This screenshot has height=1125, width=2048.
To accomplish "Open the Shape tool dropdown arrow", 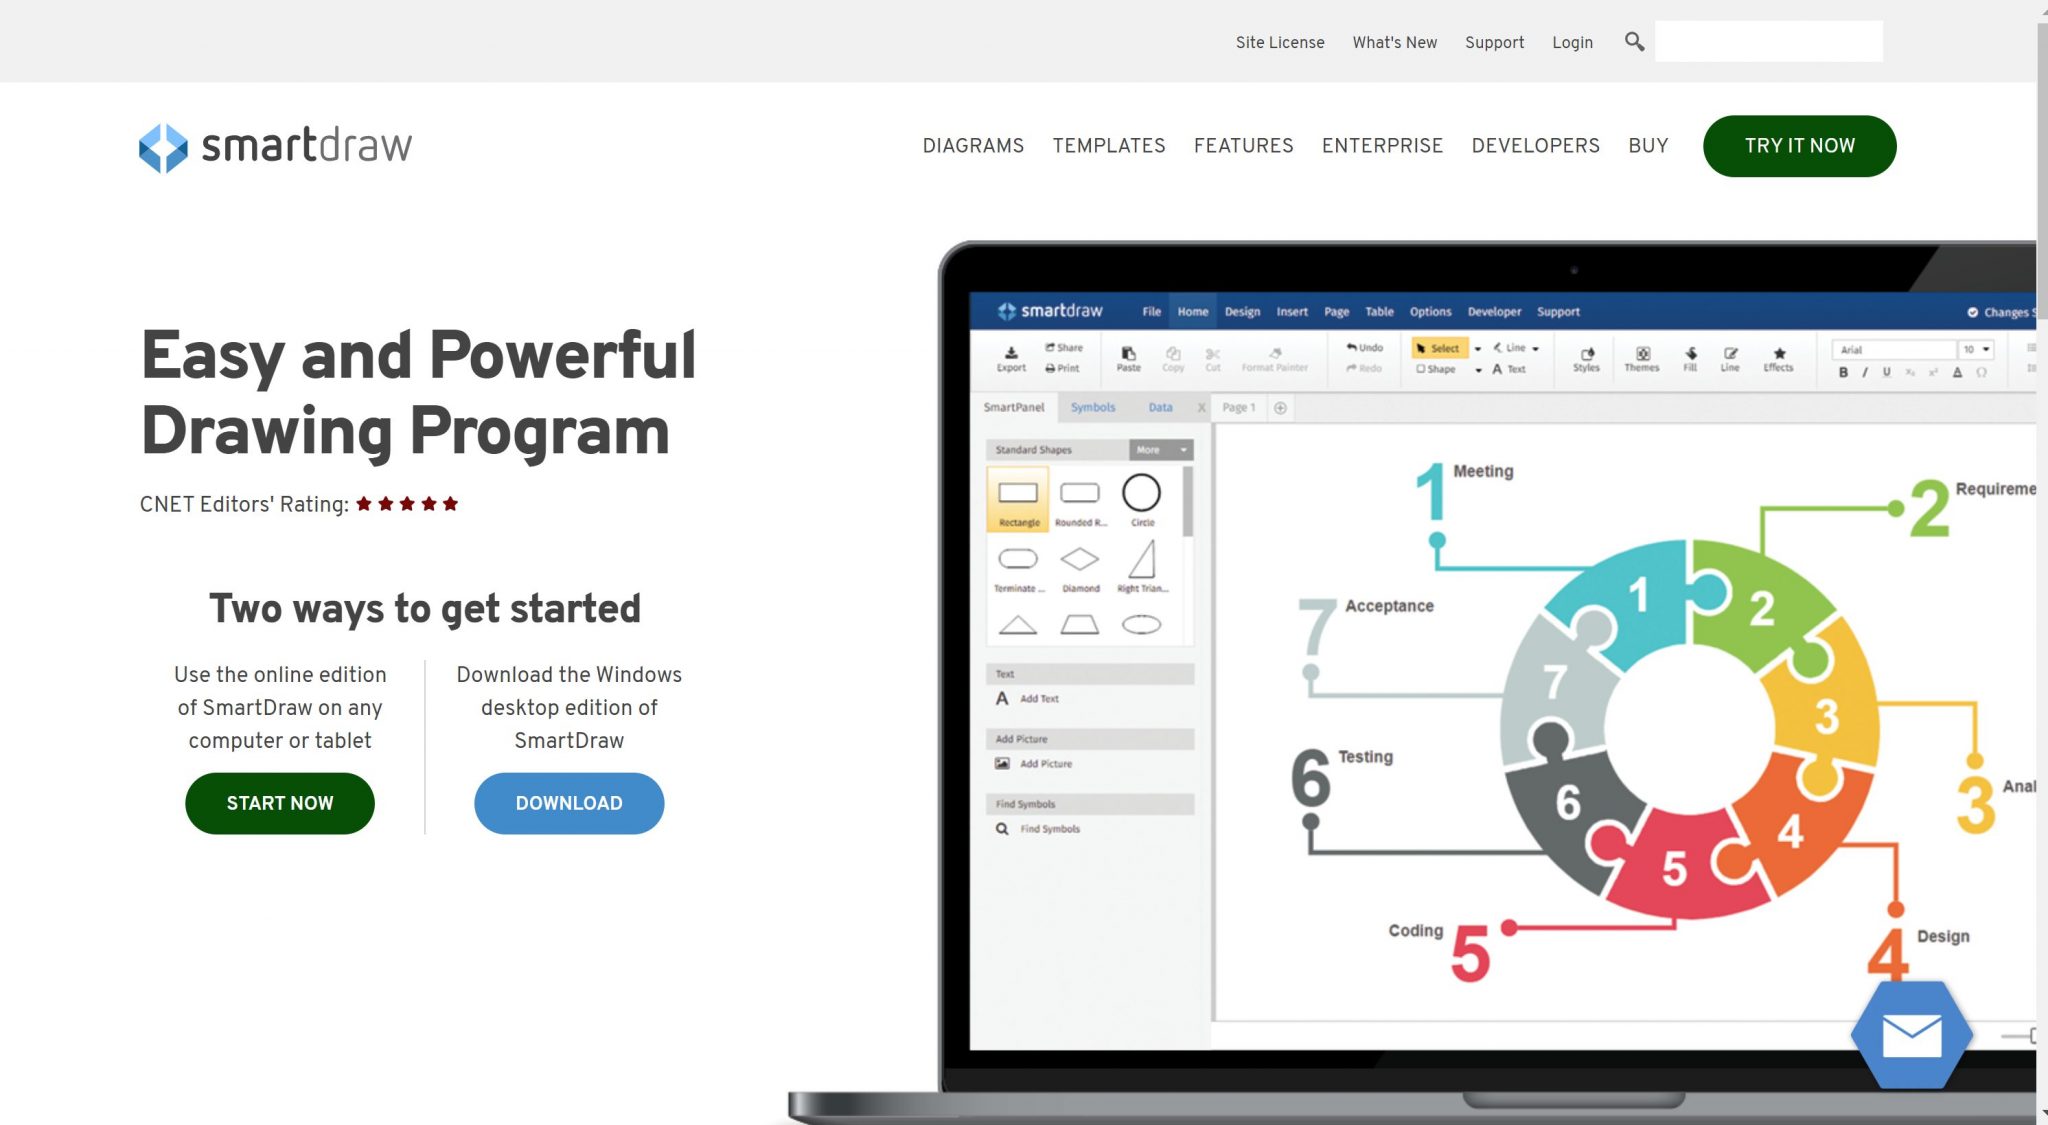I will point(1477,370).
